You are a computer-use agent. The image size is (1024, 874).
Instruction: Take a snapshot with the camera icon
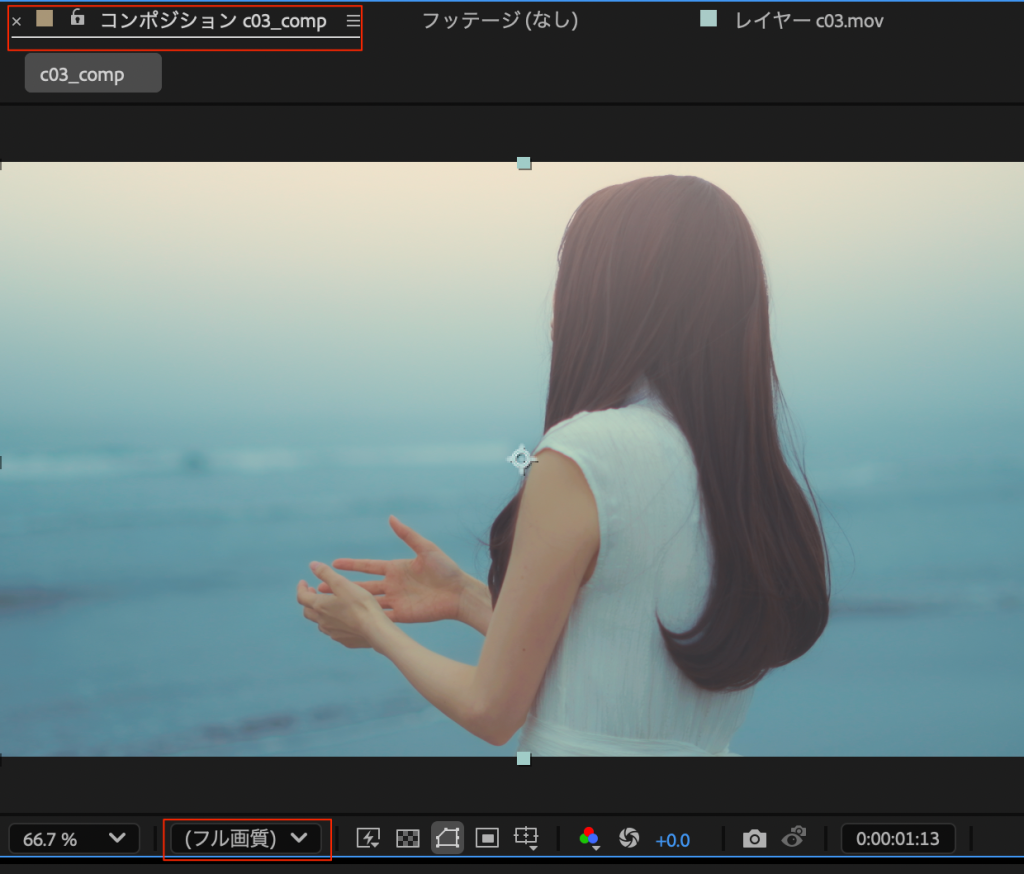tap(755, 838)
